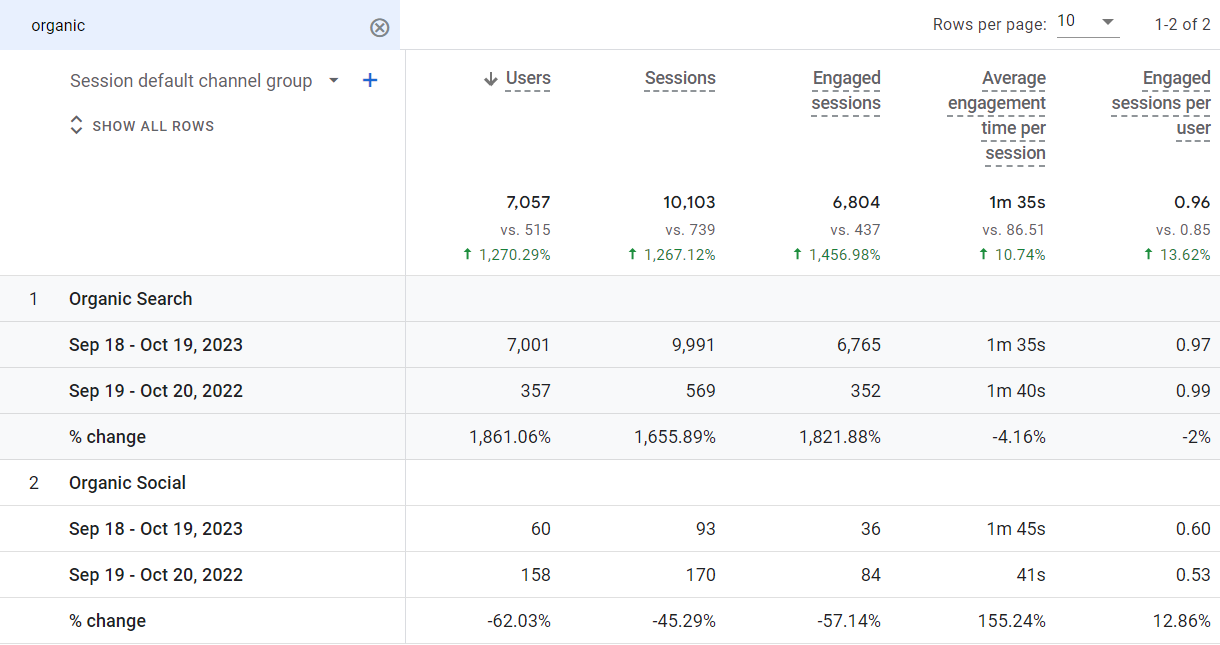Click Organic Social % change row label
This screenshot has width=1220, height=645.
(107, 621)
